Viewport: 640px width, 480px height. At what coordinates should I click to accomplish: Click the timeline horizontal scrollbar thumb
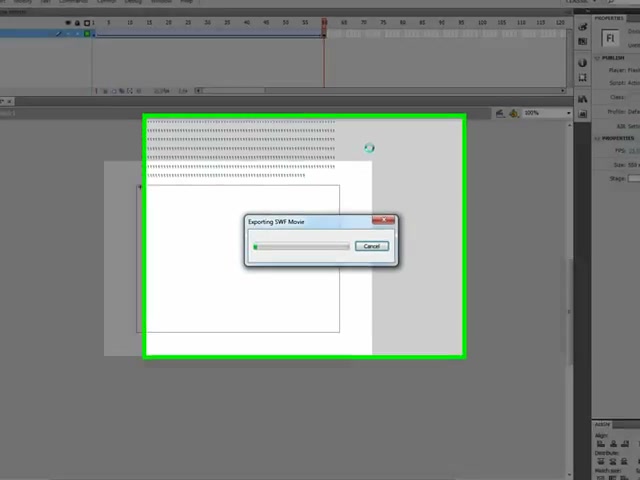click(x=233, y=91)
